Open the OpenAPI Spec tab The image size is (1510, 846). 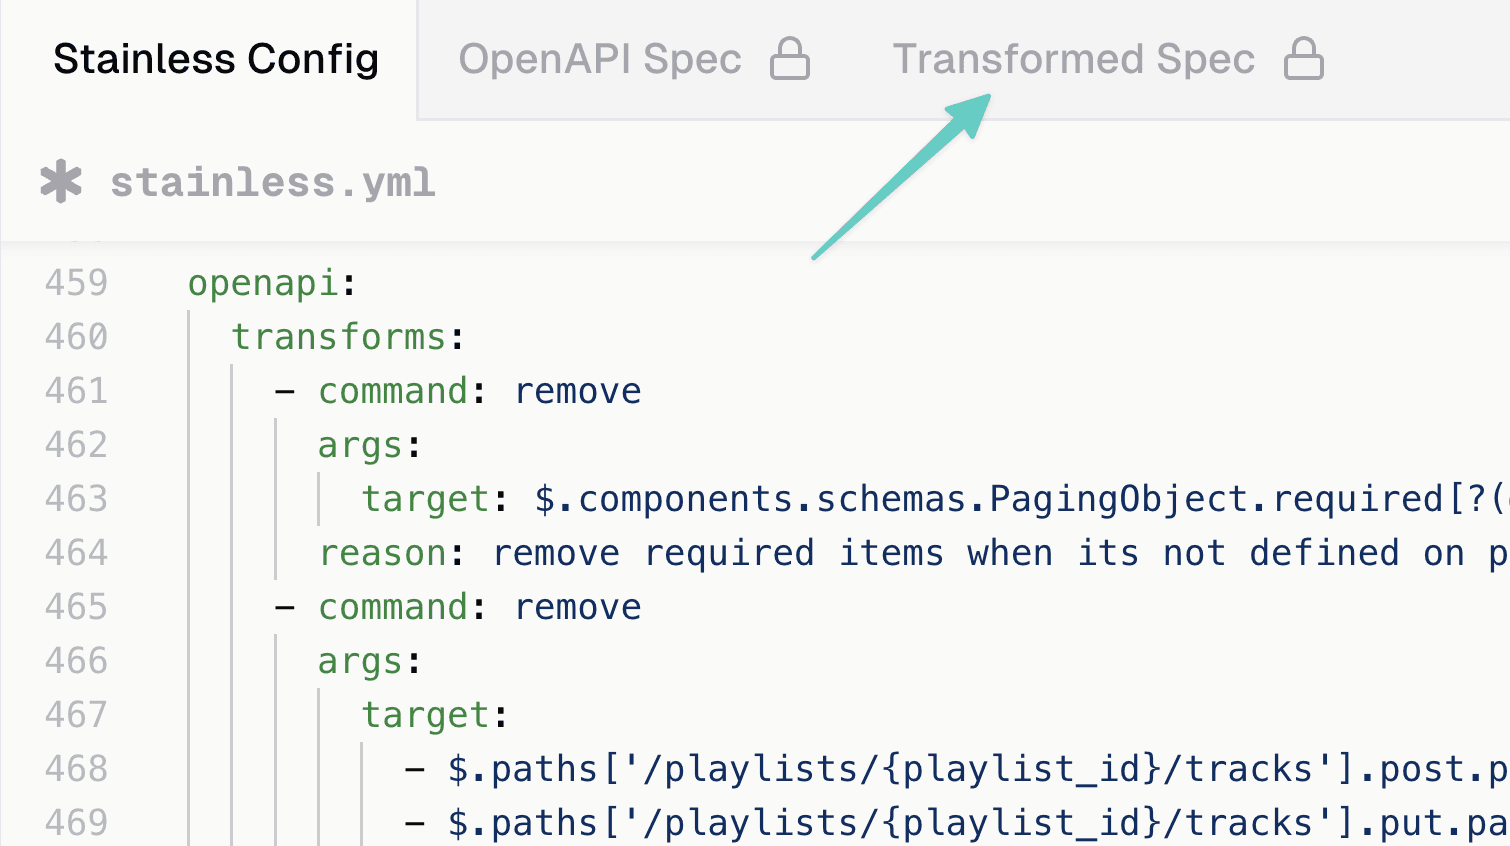click(x=600, y=59)
